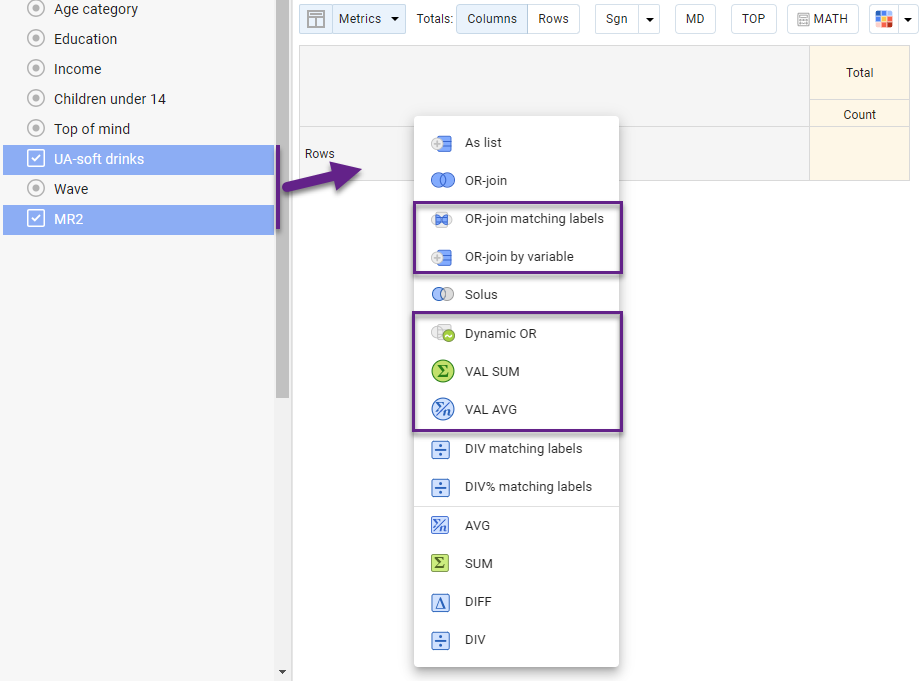920x681 pixels.
Task: Click the VAL AVG icon
Action: pos(442,409)
